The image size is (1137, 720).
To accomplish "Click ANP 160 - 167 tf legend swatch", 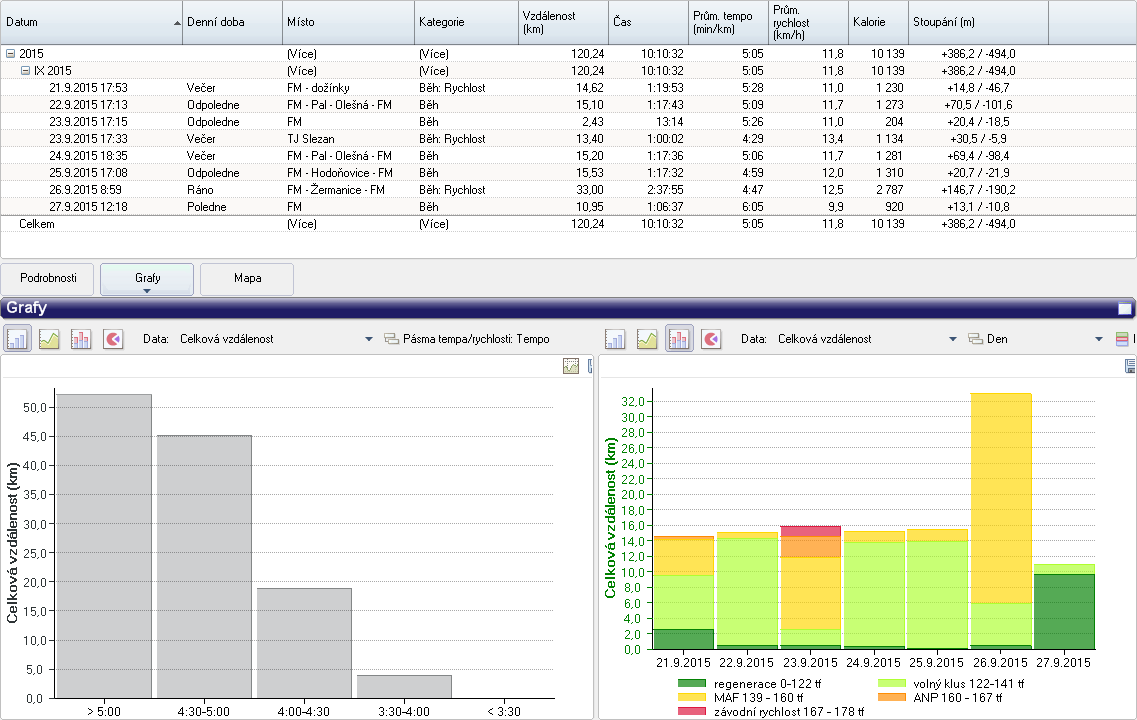I will pos(892,698).
